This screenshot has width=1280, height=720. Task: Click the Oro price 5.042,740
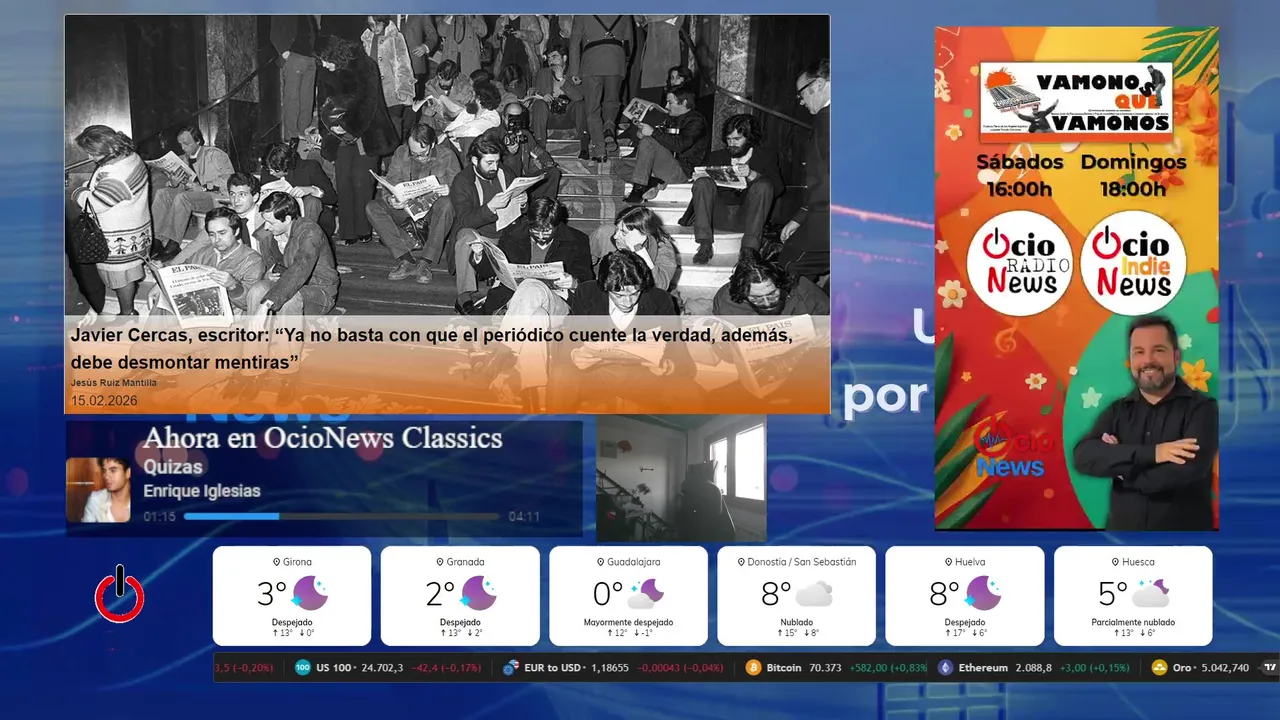[x=1225, y=667]
